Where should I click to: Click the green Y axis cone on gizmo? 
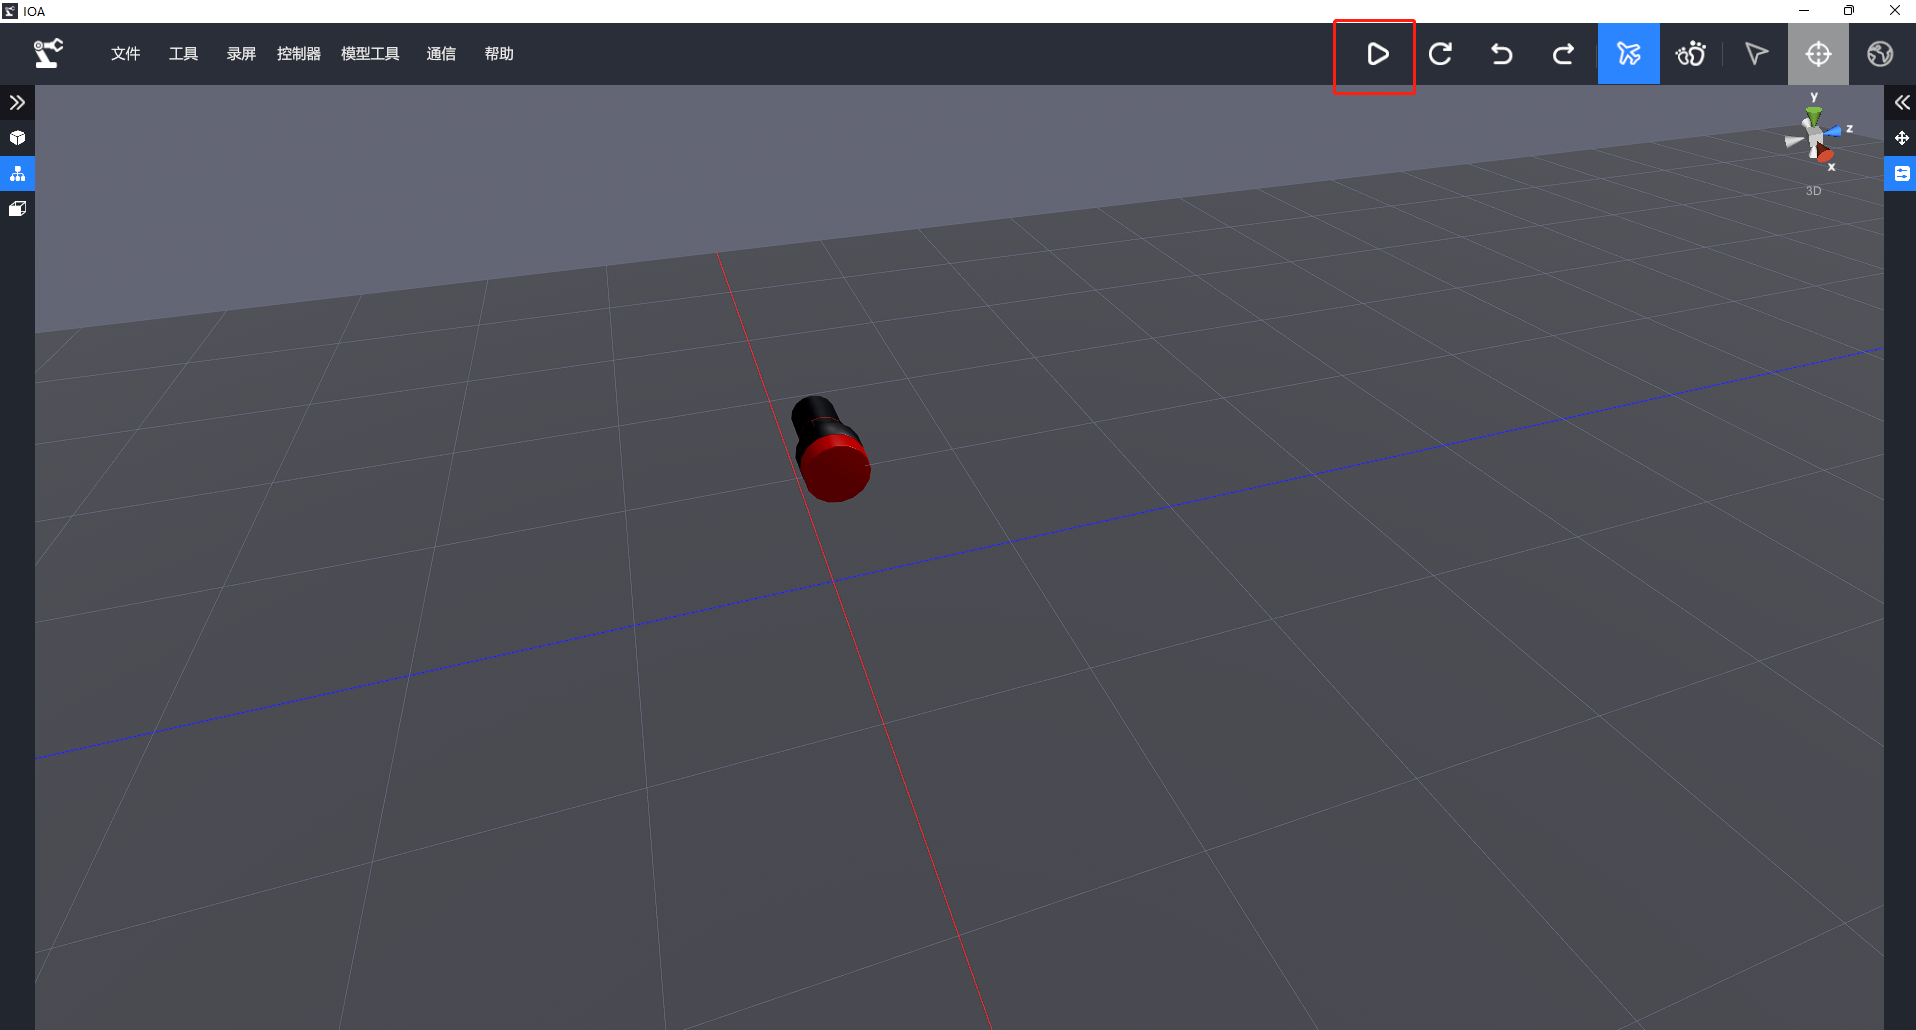[x=1813, y=116]
